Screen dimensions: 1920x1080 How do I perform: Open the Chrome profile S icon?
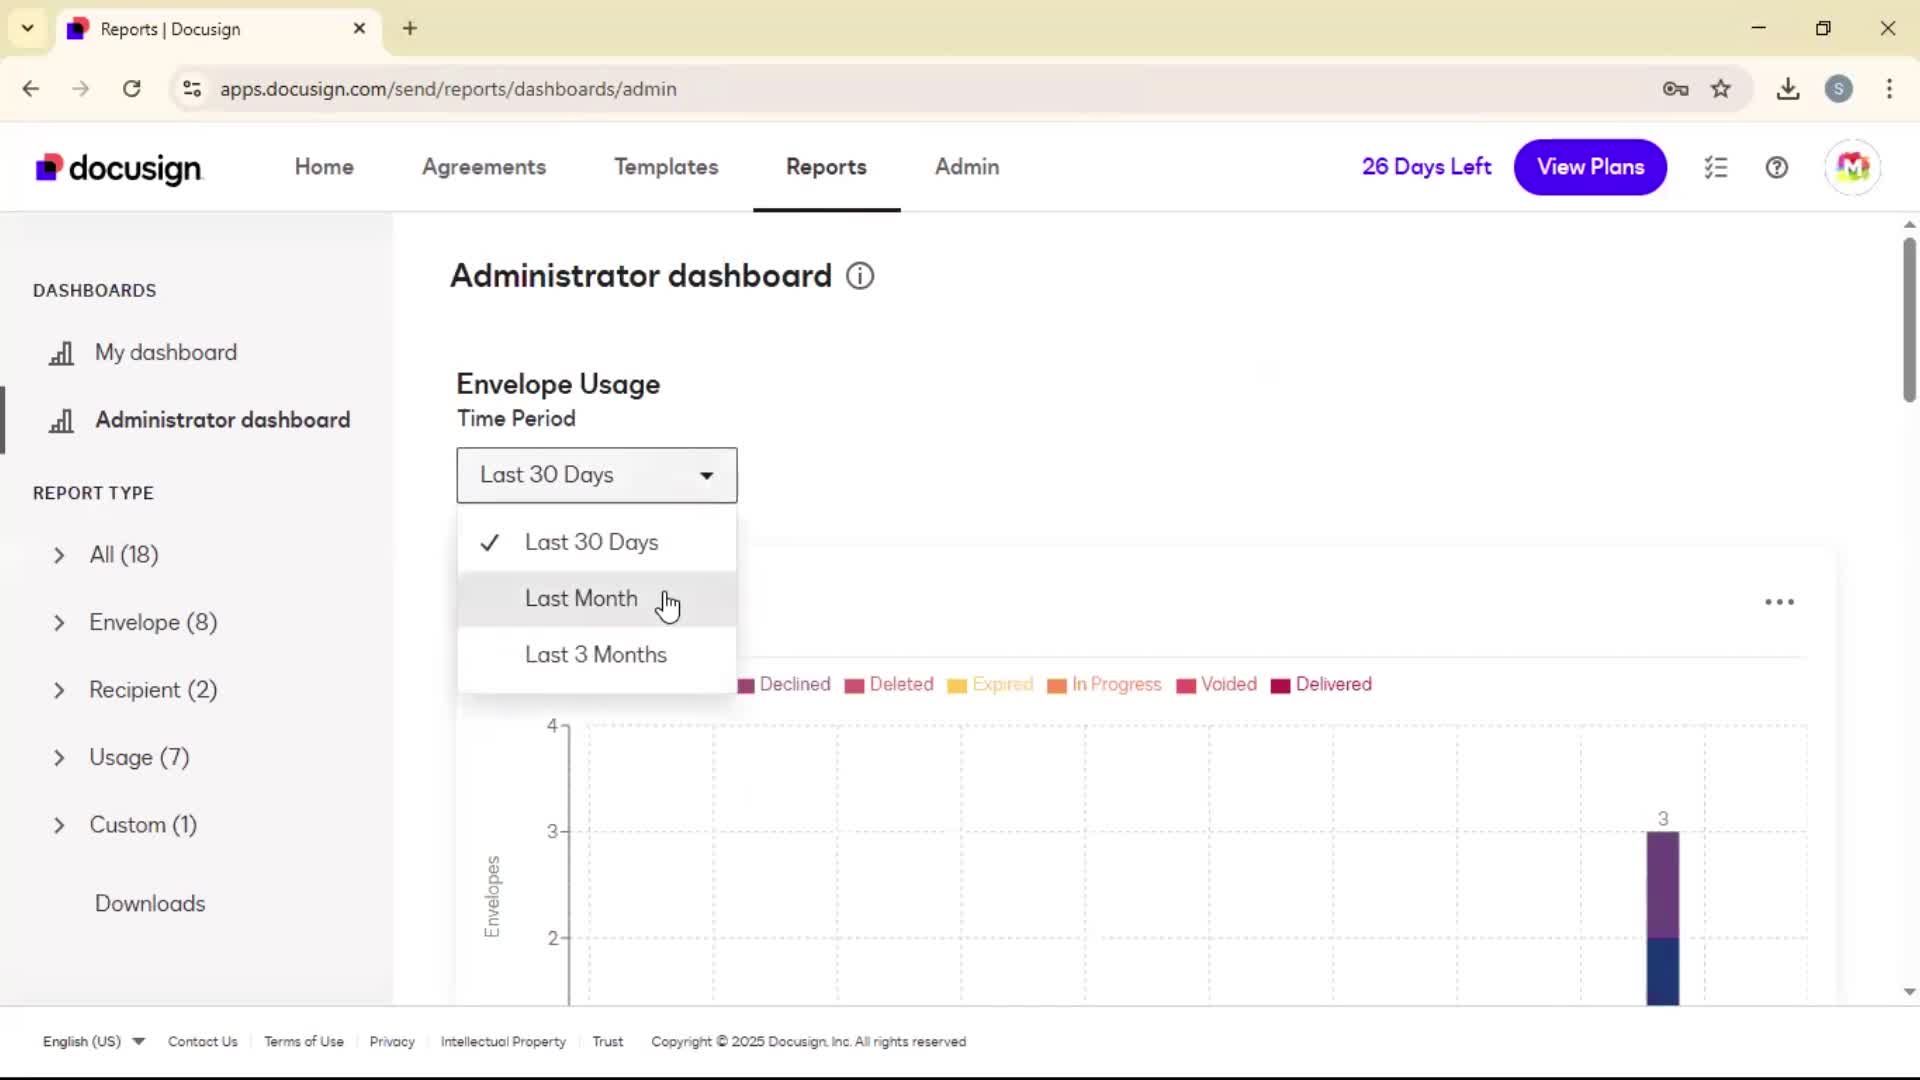(1839, 89)
